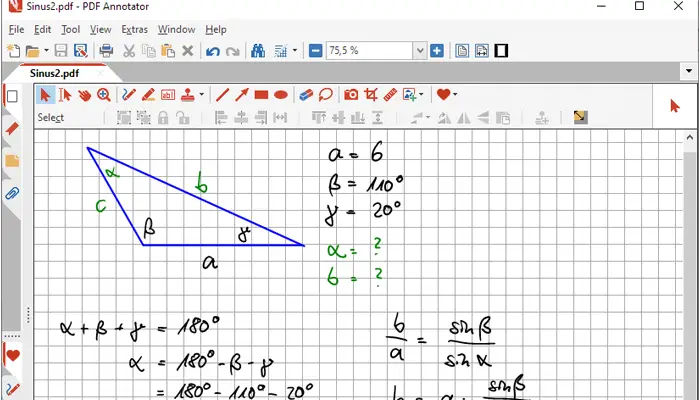Open the File menu
This screenshot has height=400, width=700.
pyautogui.click(x=17, y=29)
